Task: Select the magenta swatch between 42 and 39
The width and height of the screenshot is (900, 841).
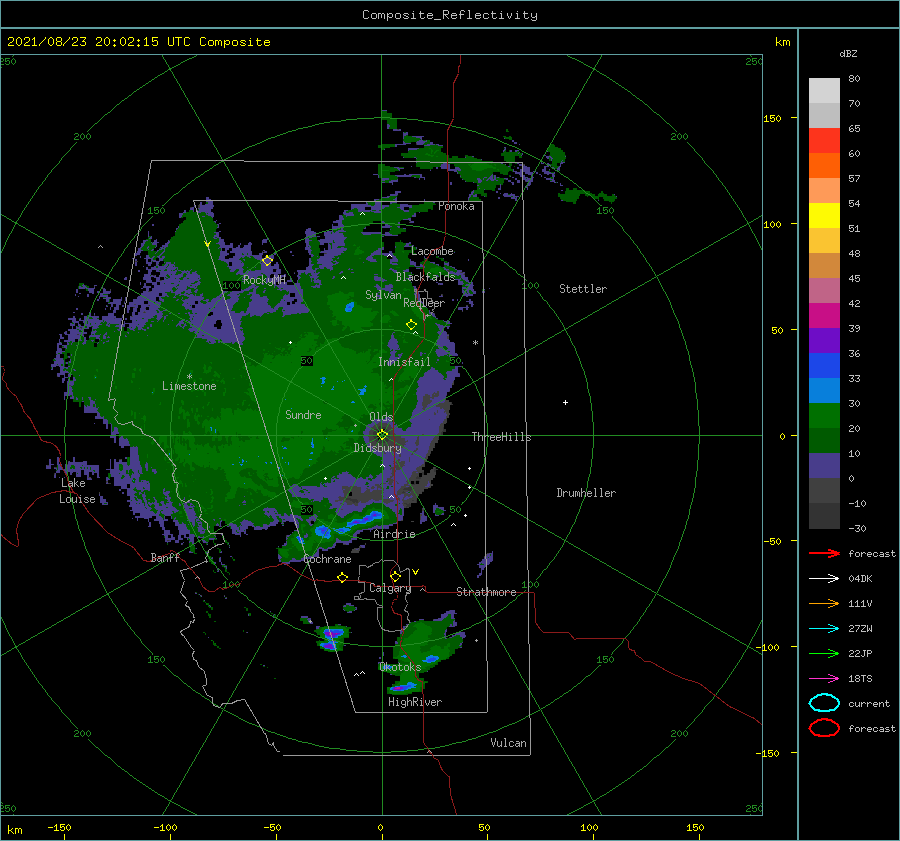Action: (x=824, y=316)
